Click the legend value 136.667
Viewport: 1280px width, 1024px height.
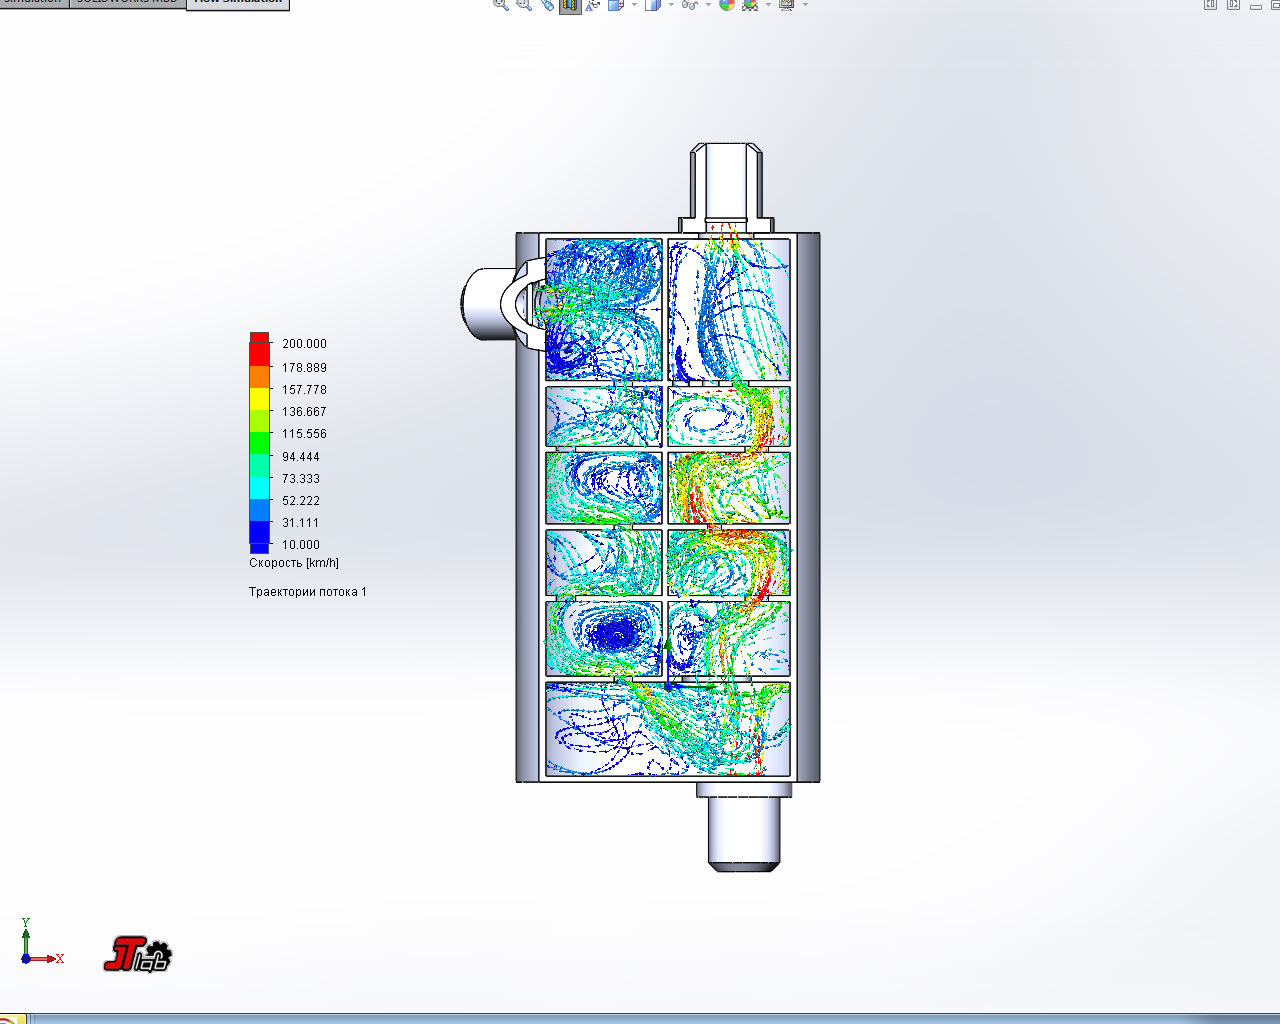(x=304, y=412)
